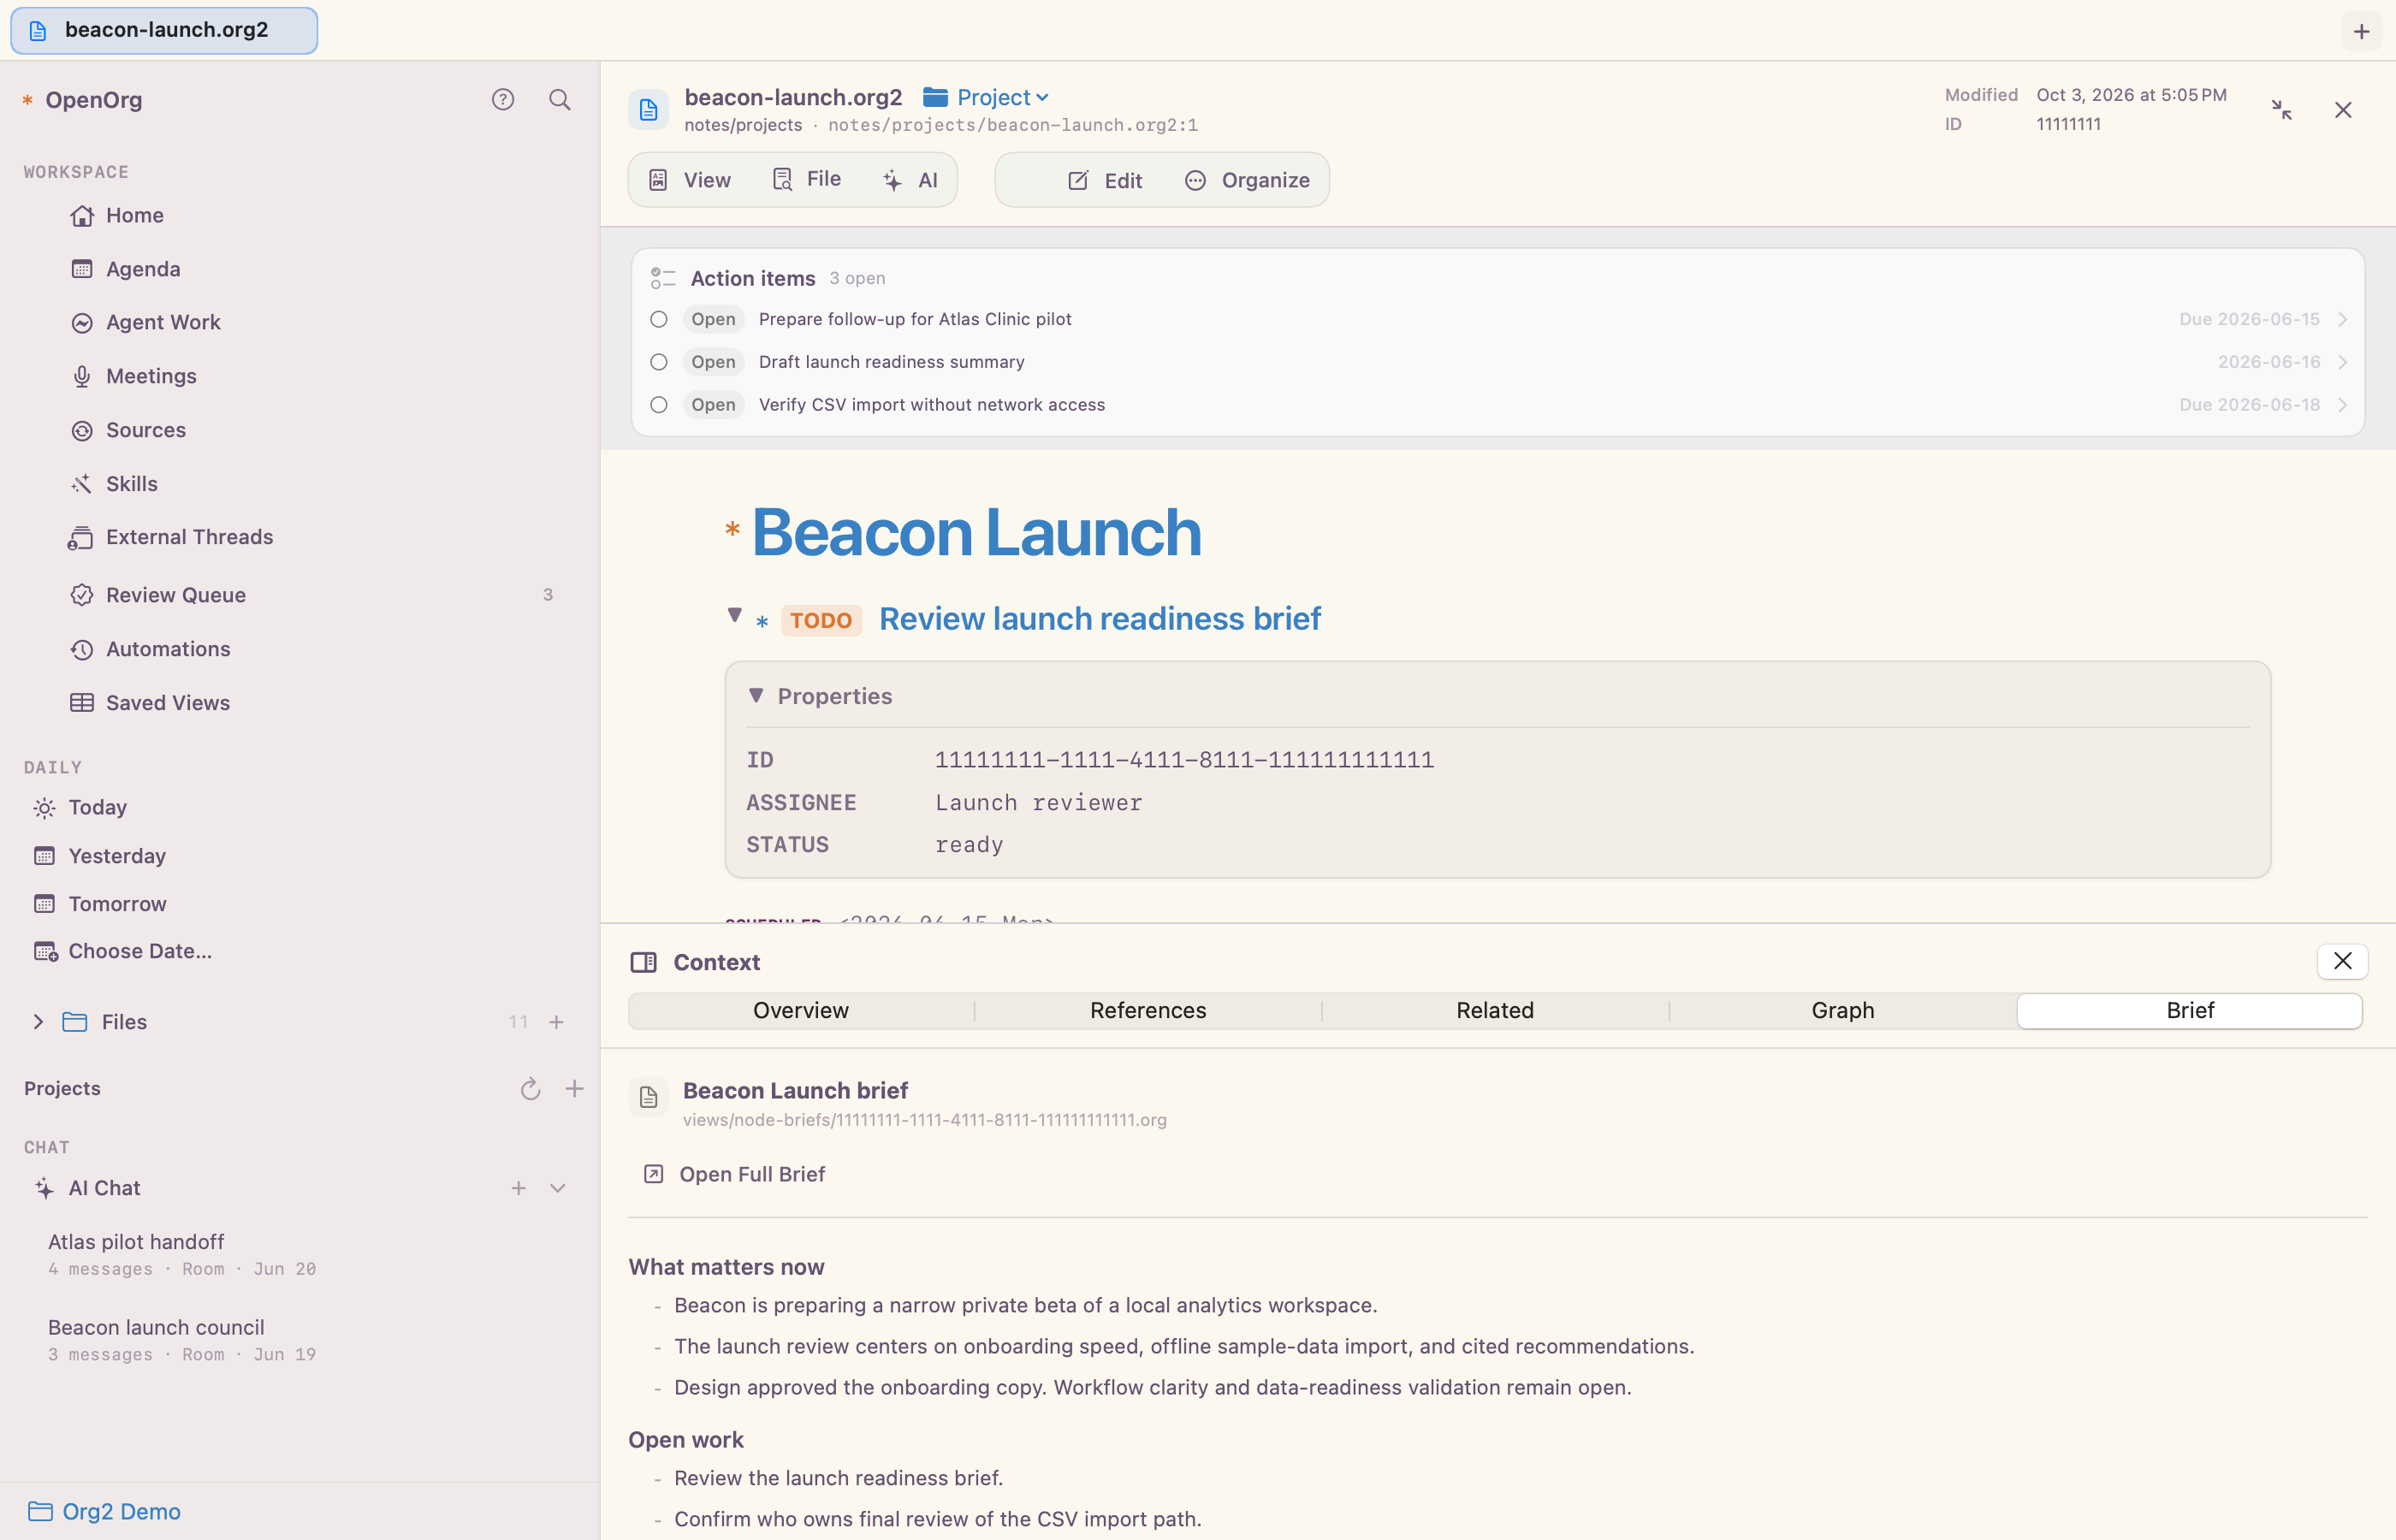Click the Beacon Launch main heading
Viewport: 2396px width, 1540px height.
(976, 532)
